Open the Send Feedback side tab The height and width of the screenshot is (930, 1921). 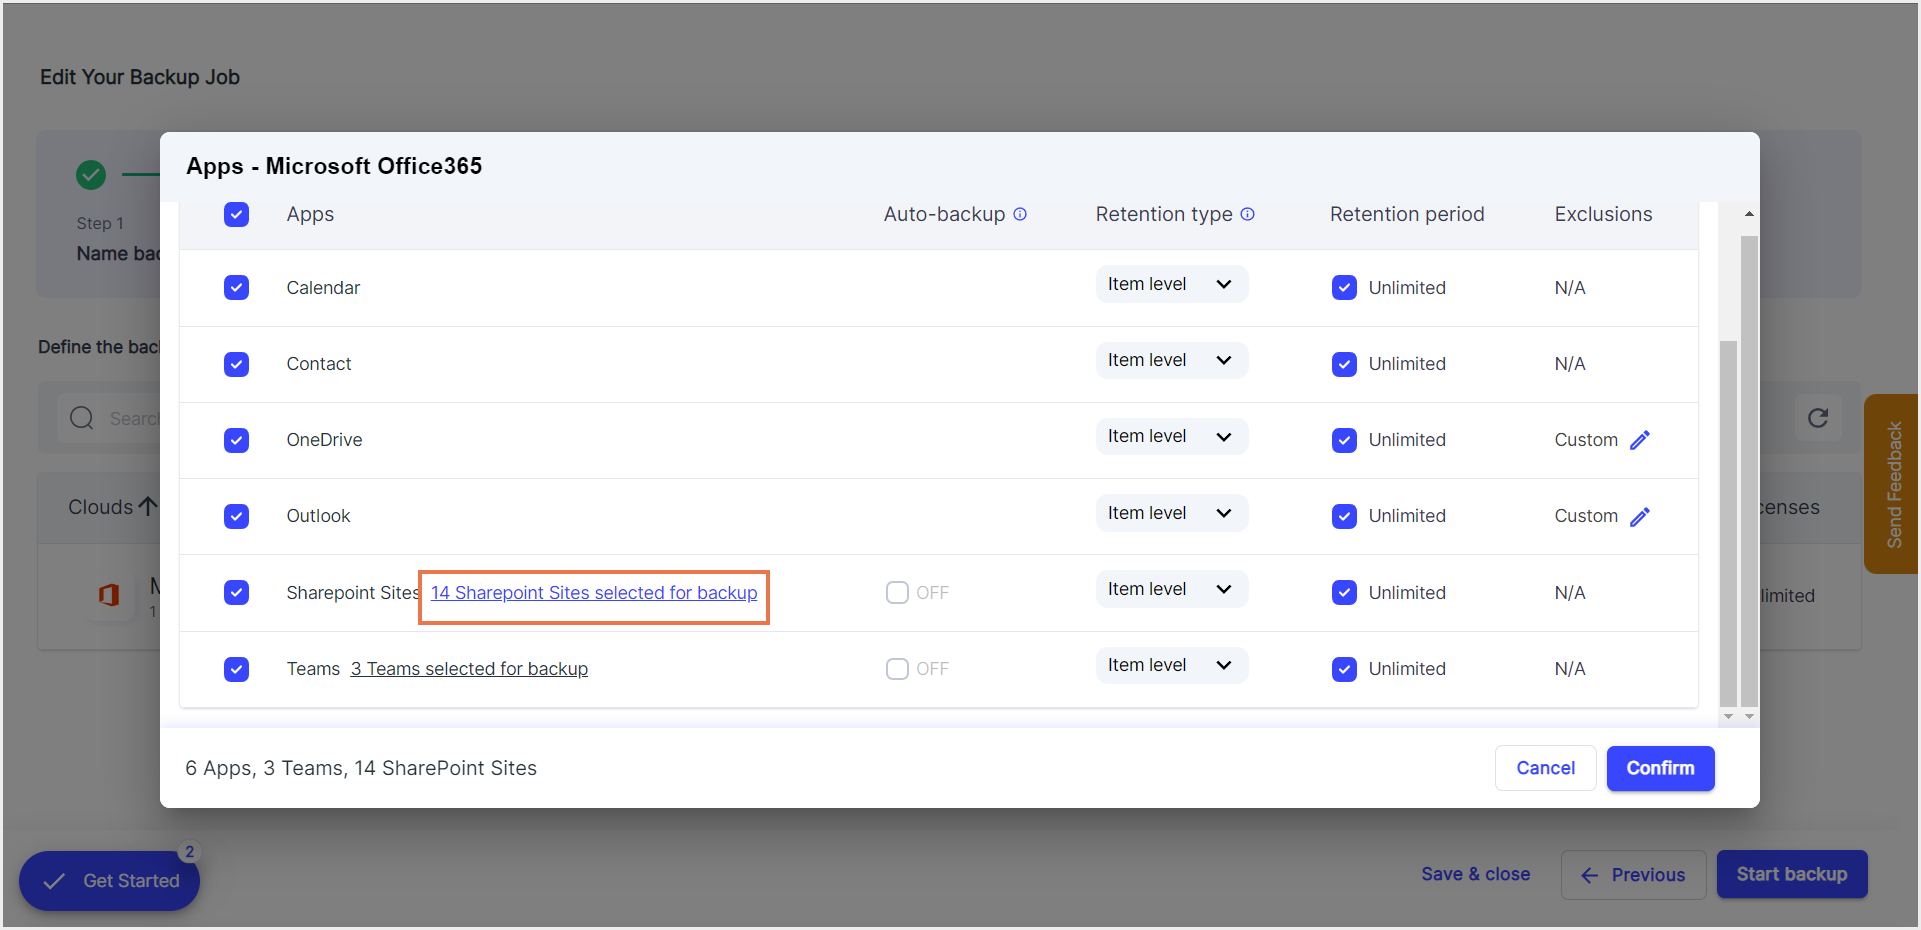point(1893,484)
